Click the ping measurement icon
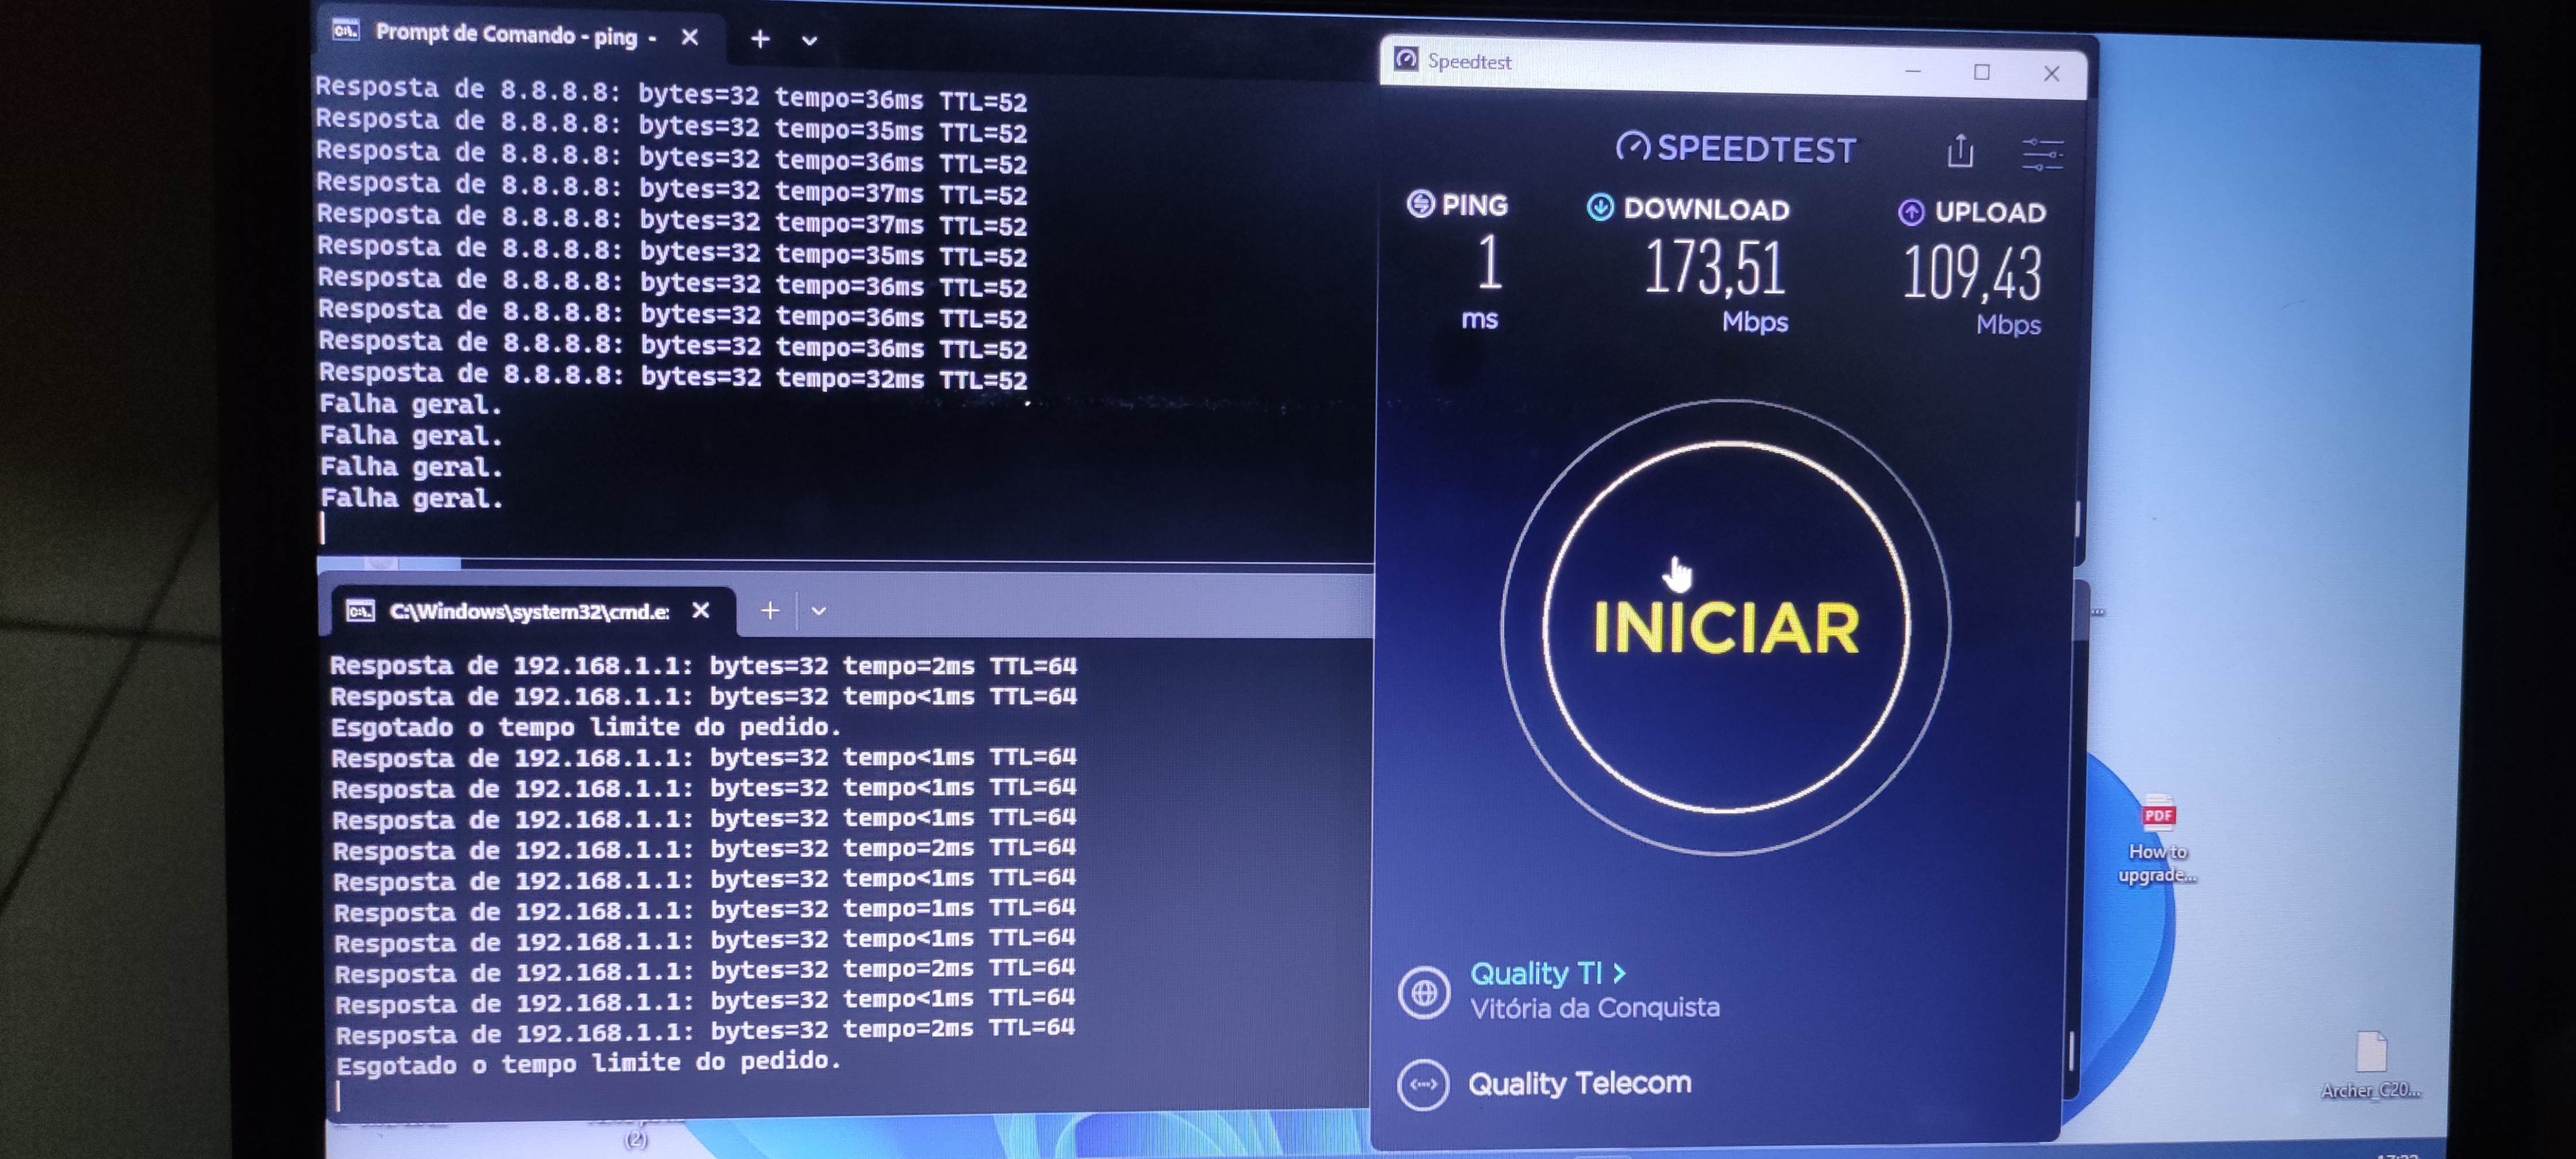Viewport: 2576px width, 1159px height. click(x=1420, y=204)
